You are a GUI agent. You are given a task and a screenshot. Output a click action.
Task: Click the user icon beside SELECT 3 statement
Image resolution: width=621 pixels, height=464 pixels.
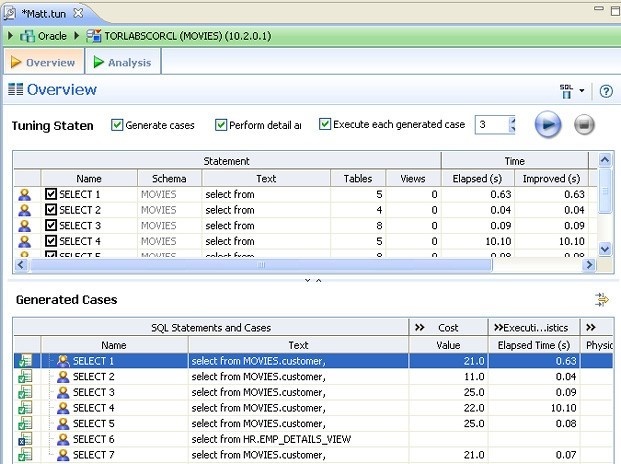coord(25,226)
